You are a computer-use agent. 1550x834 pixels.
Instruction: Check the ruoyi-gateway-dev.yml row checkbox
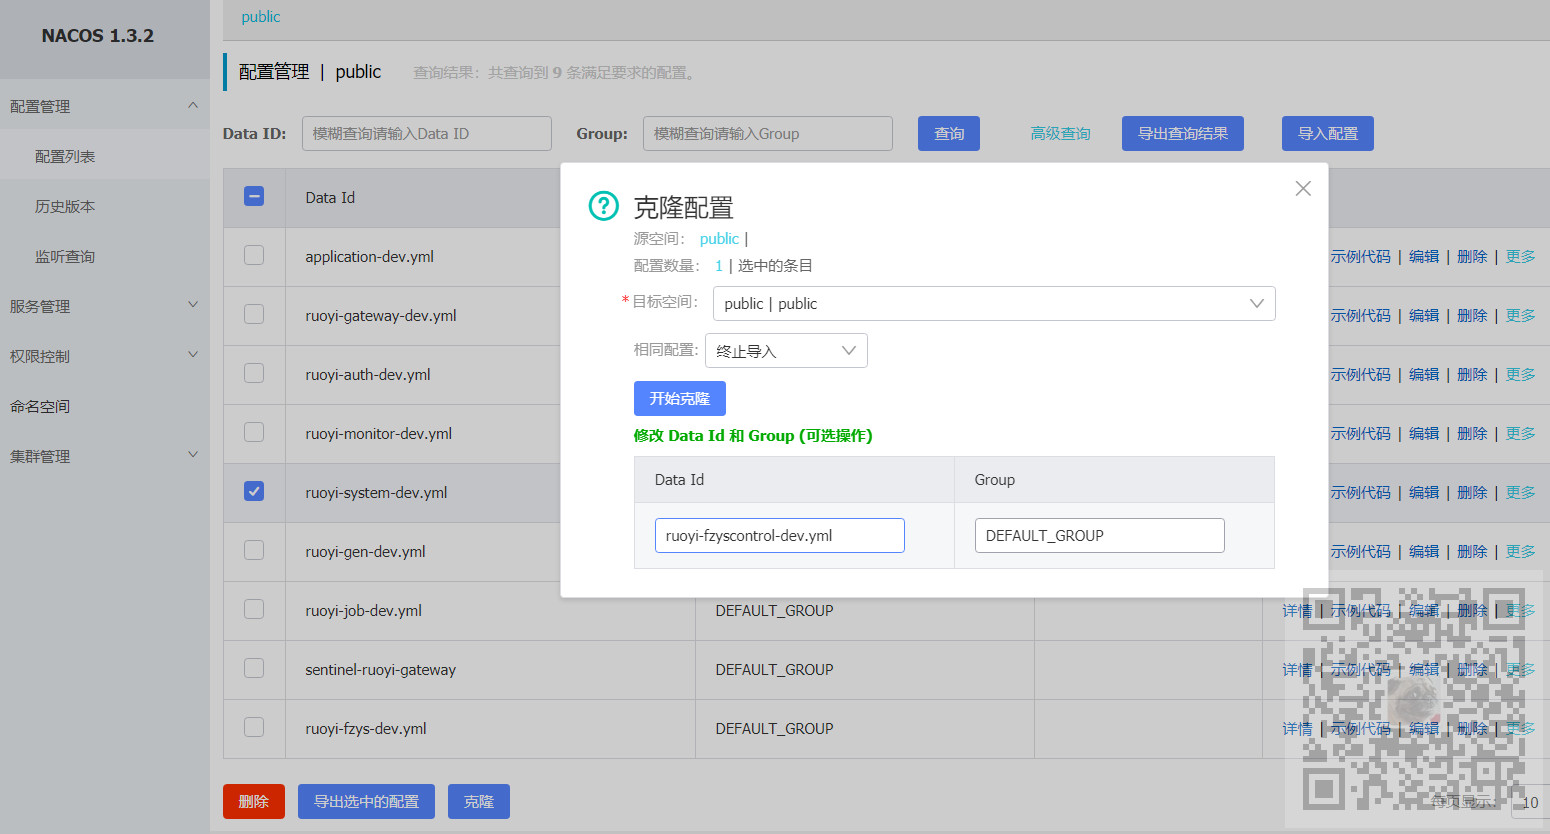point(254,314)
